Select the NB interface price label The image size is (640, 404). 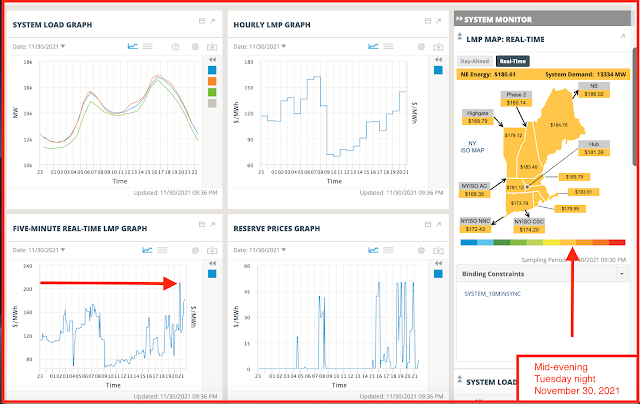[x=594, y=90]
